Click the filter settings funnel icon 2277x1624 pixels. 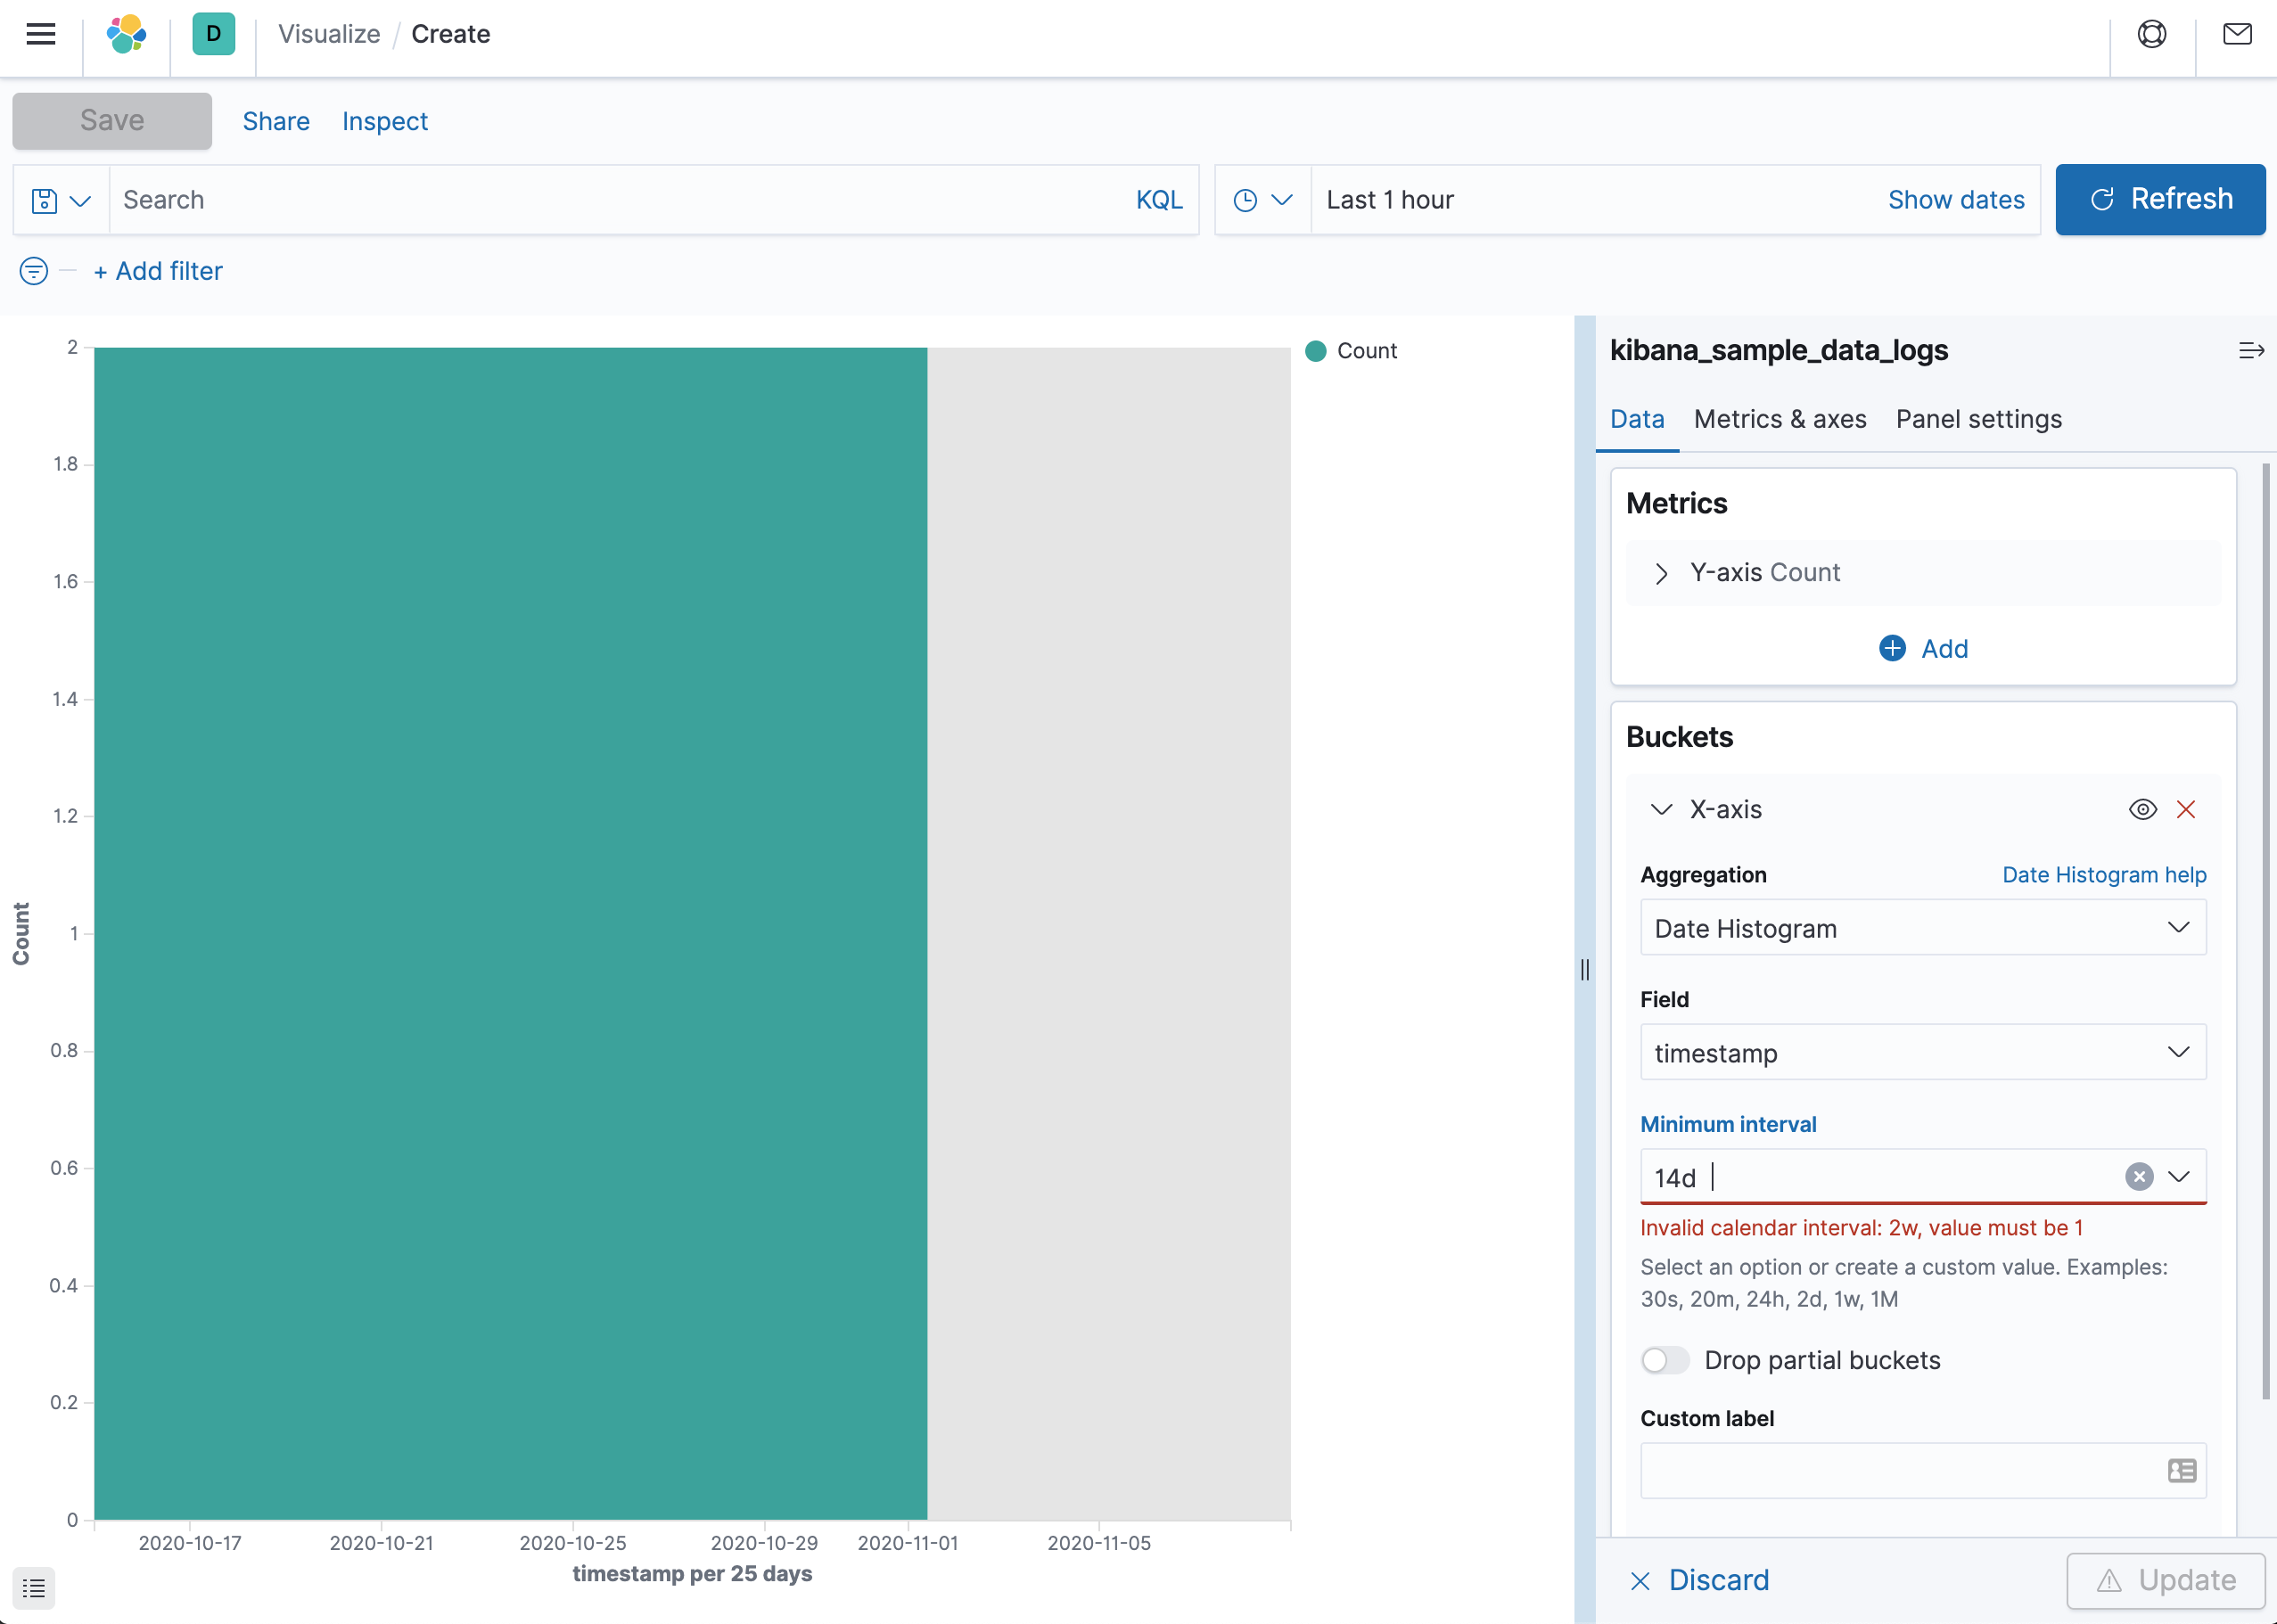(32, 271)
